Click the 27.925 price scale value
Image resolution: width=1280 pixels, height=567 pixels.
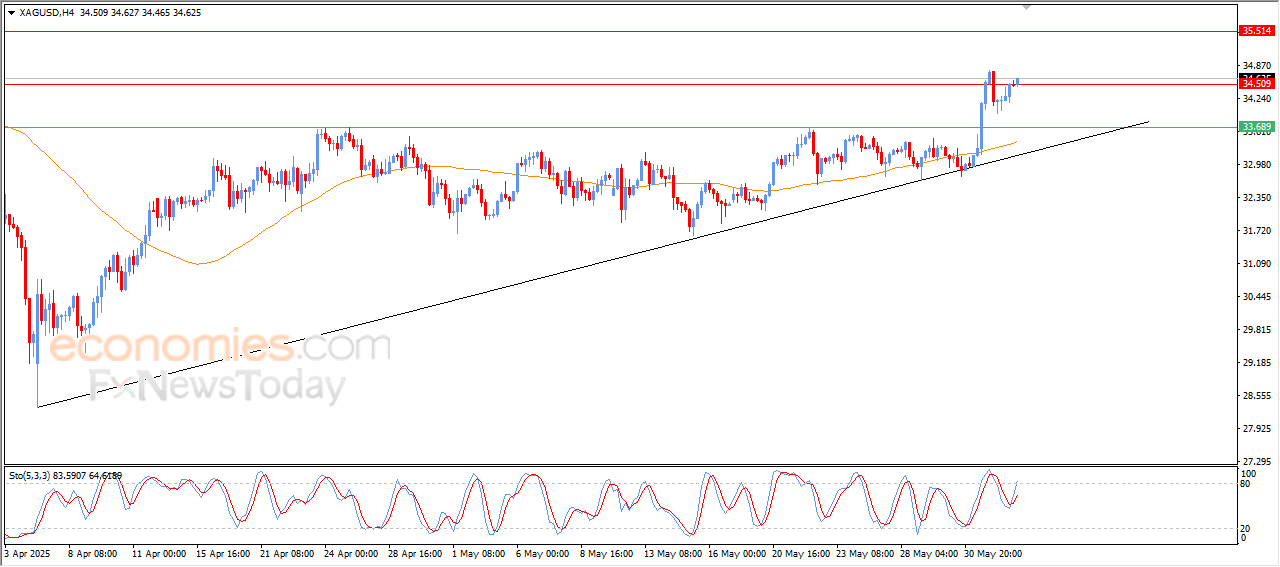pyautogui.click(x=1257, y=429)
